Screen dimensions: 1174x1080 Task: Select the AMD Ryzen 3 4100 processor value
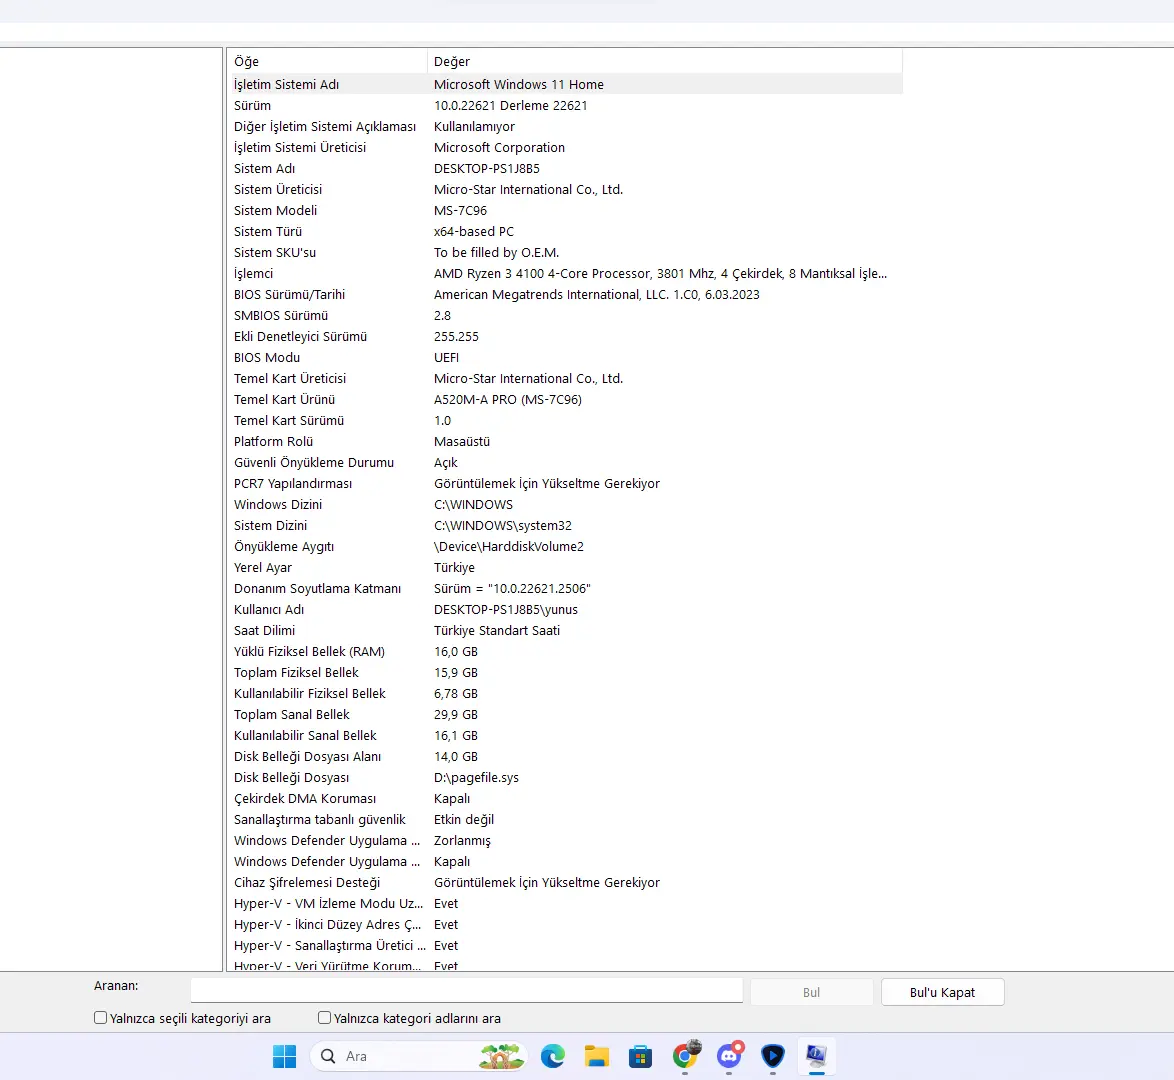(660, 273)
